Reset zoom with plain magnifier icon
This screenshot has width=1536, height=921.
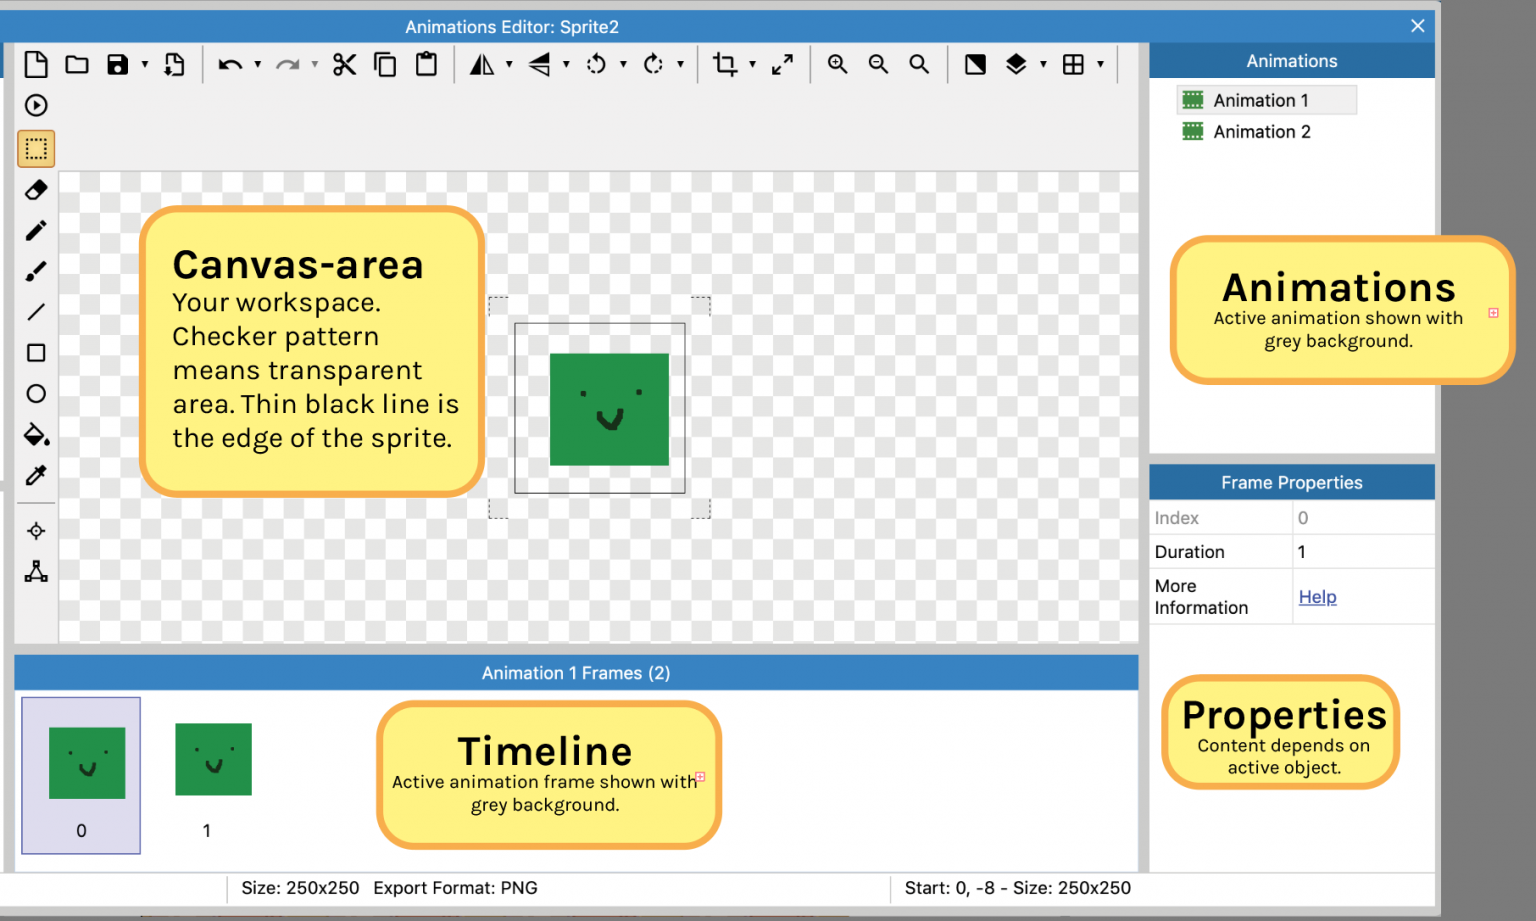(x=919, y=65)
